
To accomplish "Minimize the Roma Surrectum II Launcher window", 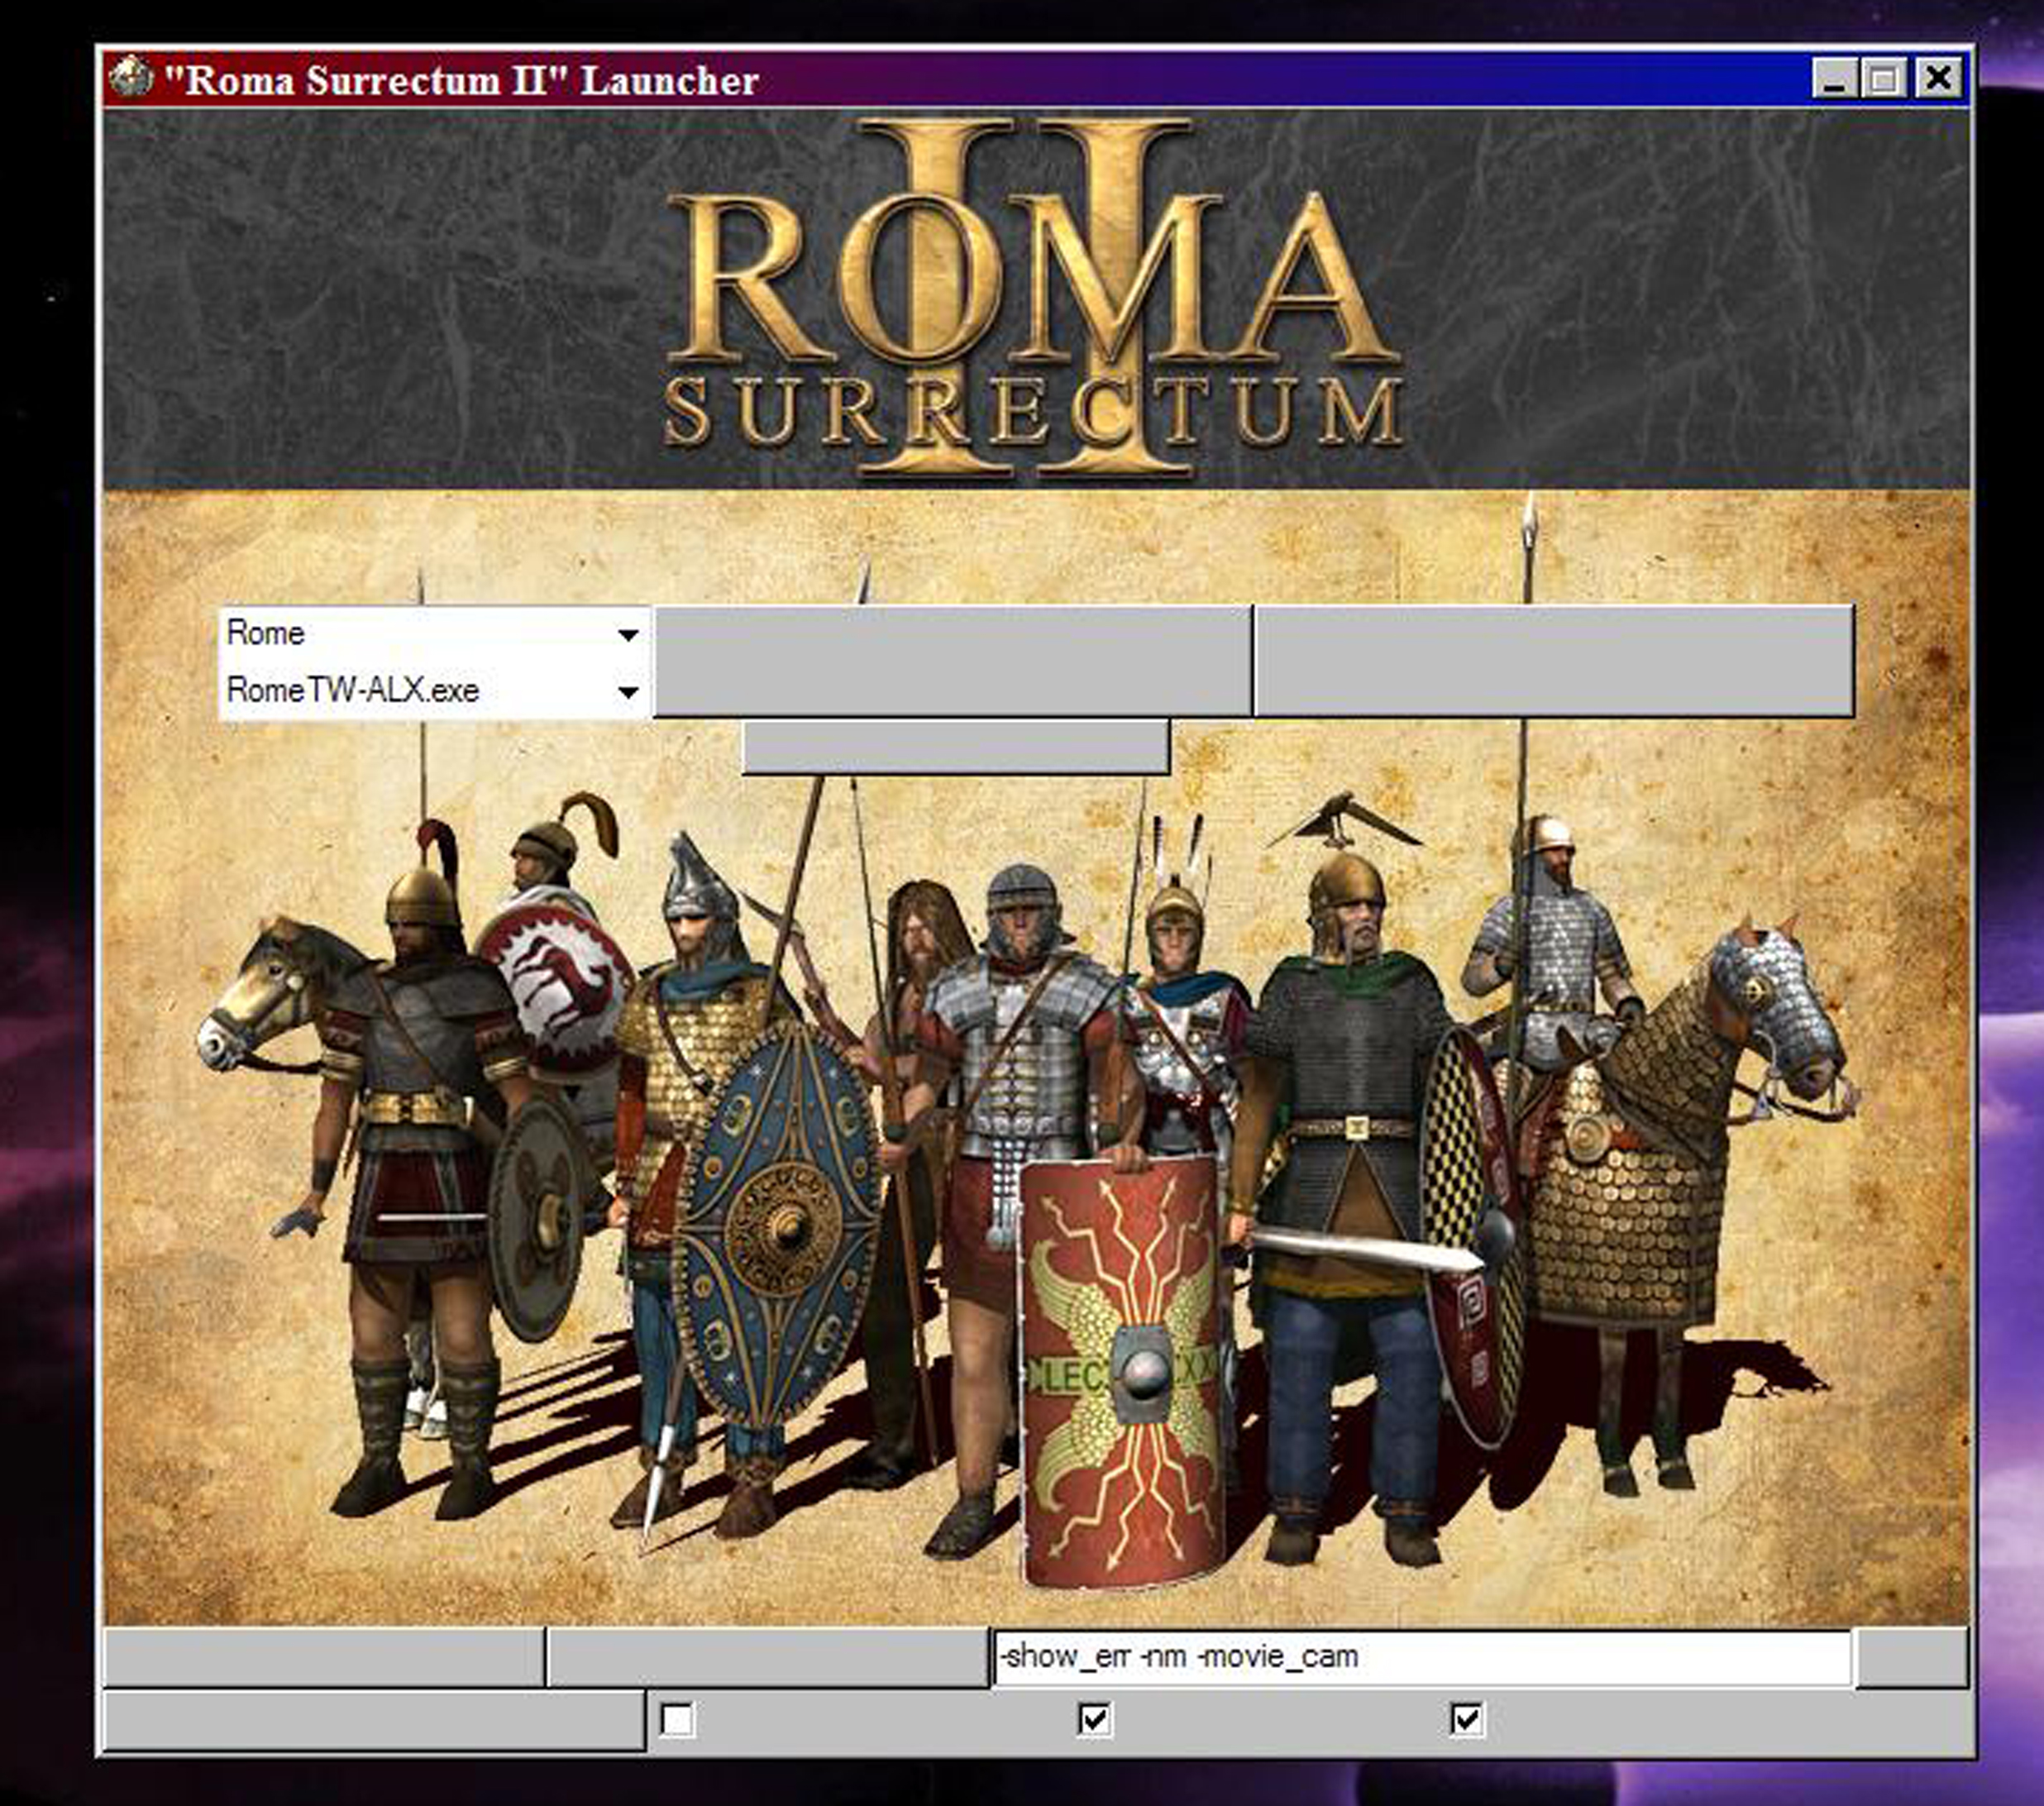I will point(1835,78).
